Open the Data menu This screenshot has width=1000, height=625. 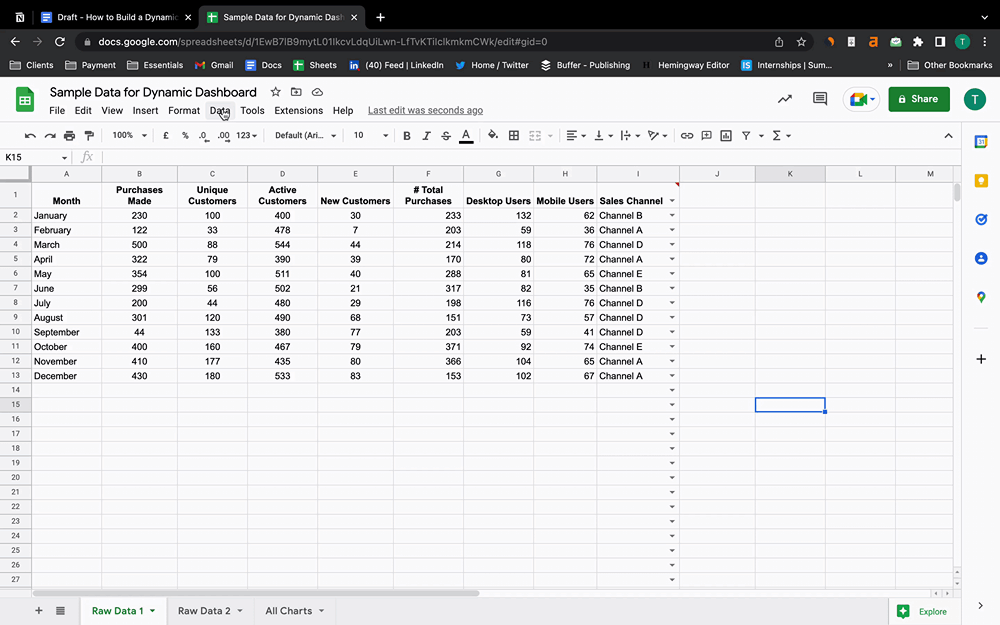[x=220, y=111]
